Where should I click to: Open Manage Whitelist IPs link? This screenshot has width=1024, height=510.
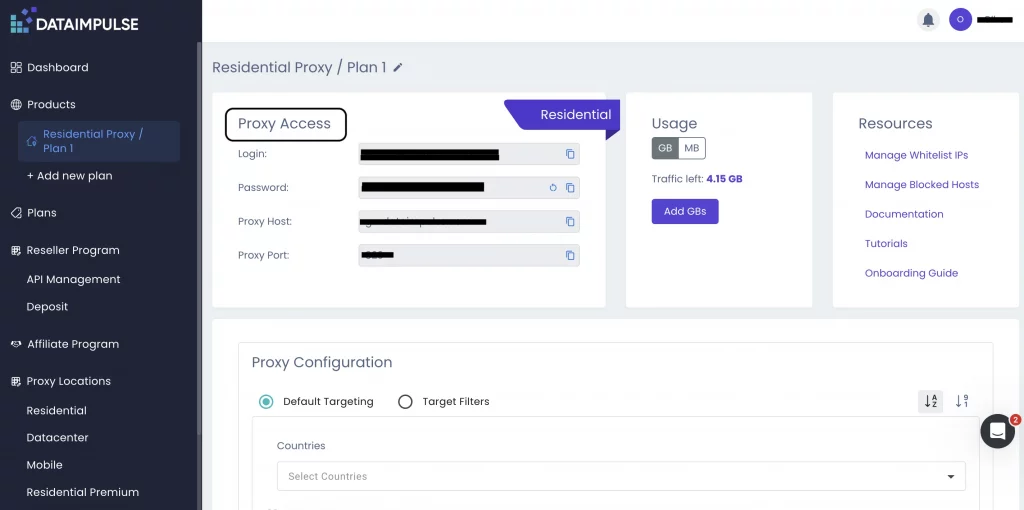pyautogui.click(x=916, y=155)
